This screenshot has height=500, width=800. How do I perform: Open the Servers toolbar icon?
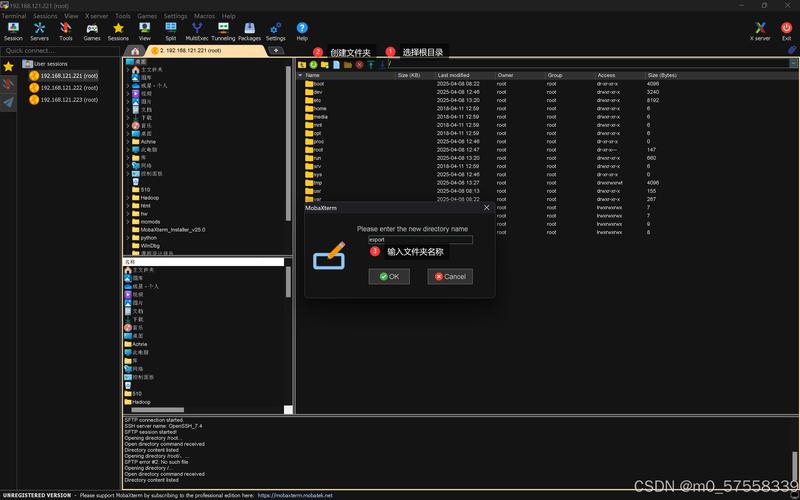tap(39, 31)
